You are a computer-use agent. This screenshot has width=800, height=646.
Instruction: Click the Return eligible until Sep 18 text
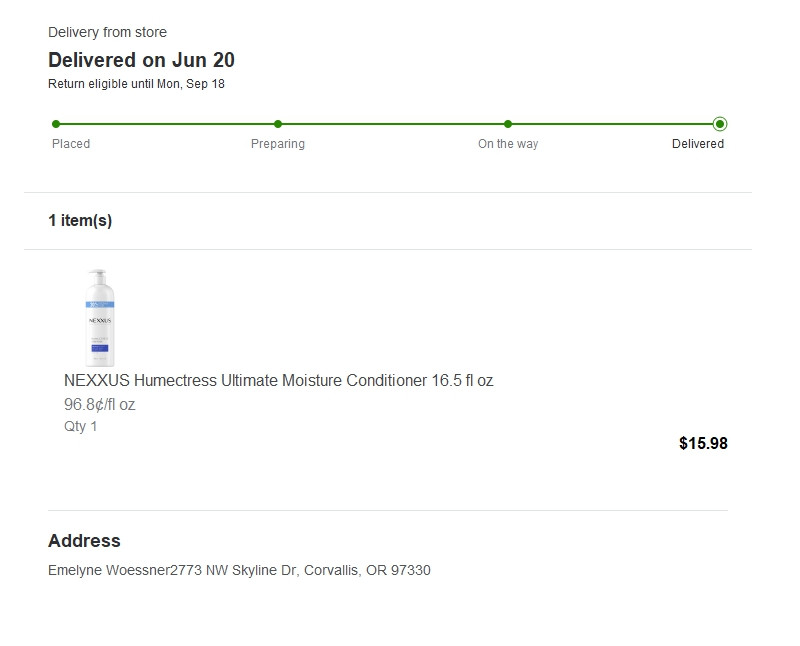point(136,84)
